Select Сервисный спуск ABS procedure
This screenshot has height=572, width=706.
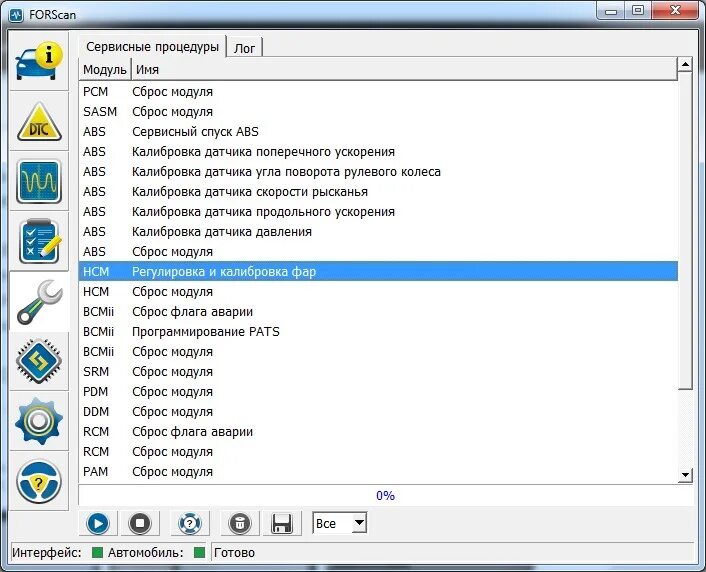pos(378,132)
